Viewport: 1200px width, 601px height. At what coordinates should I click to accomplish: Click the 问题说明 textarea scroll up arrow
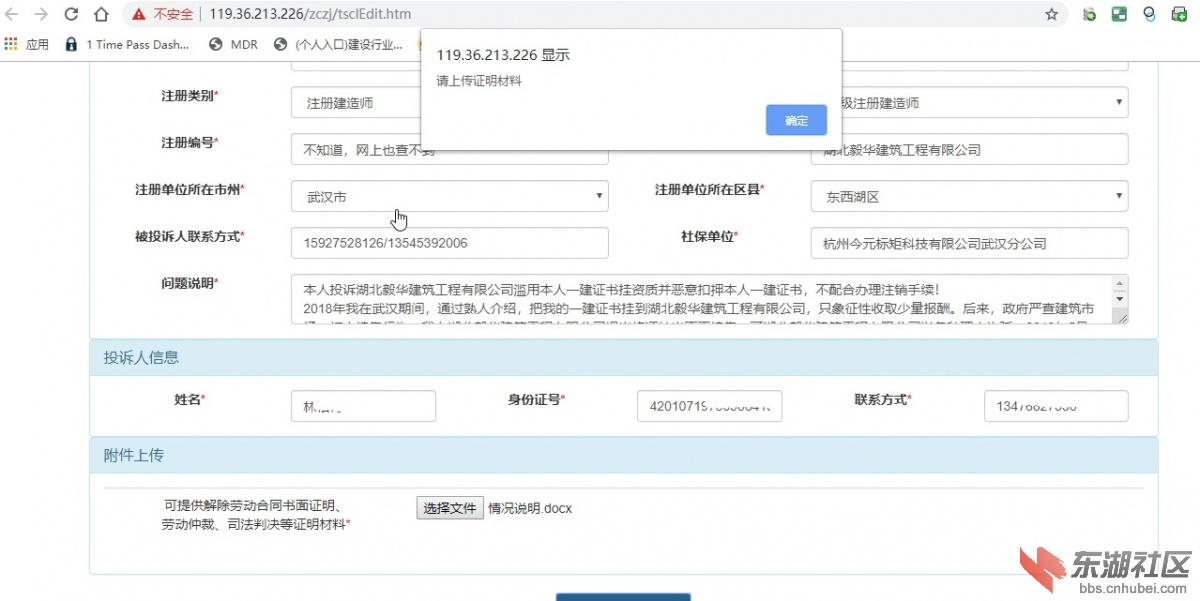click(1120, 284)
